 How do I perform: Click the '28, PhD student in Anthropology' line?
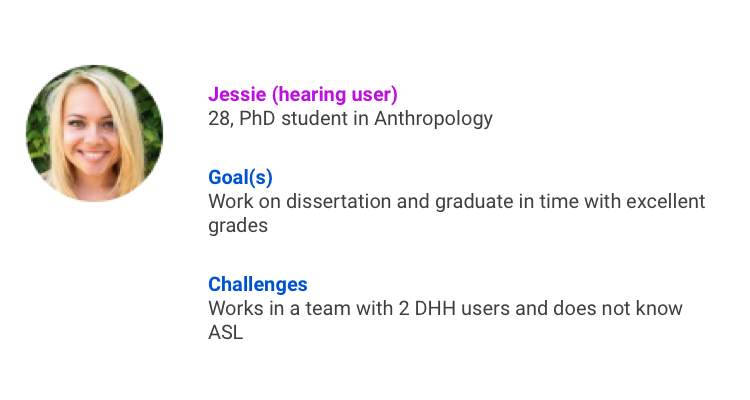[350, 119]
